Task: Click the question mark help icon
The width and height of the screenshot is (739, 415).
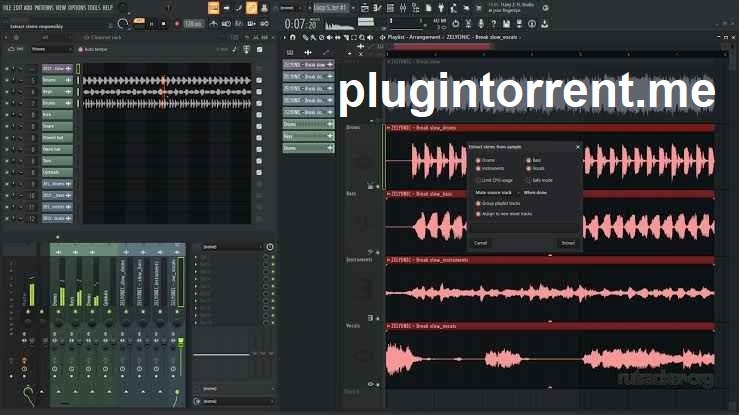Action: tap(493, 23)
